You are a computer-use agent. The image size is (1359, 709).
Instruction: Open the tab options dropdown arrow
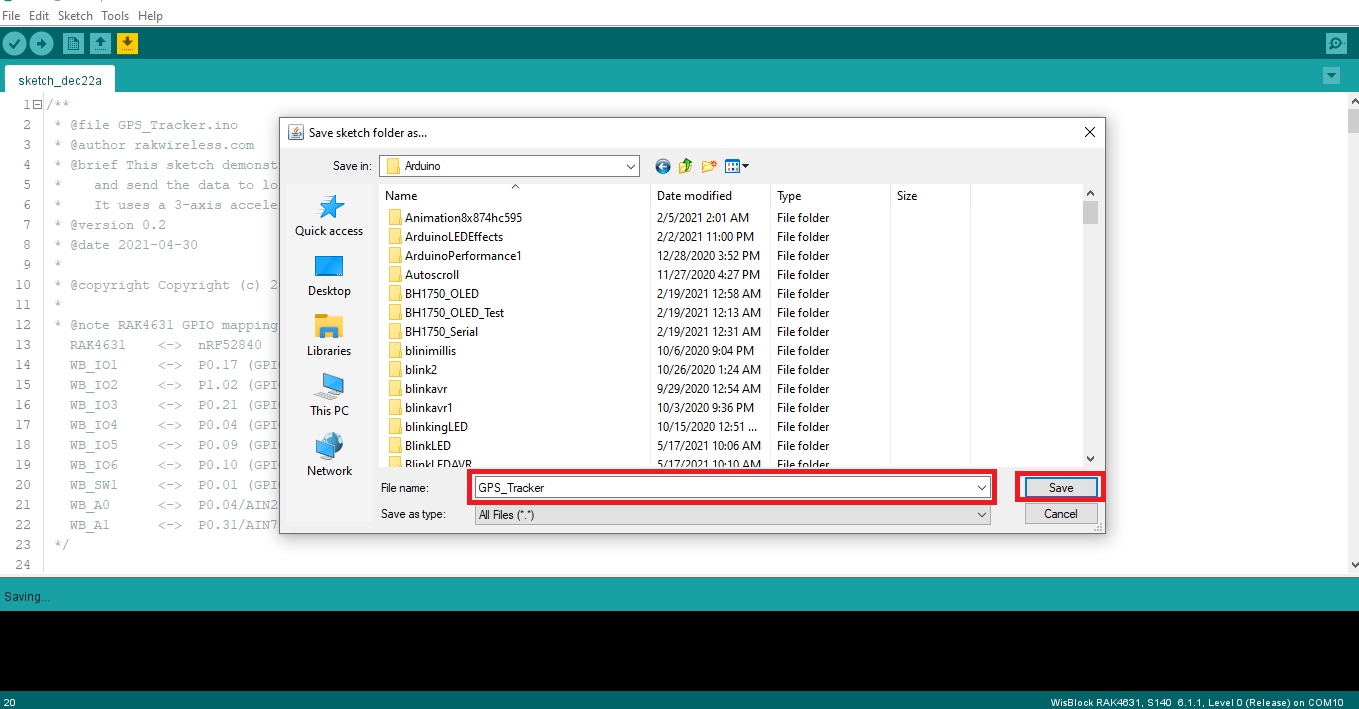click(x=1330, y=76)
